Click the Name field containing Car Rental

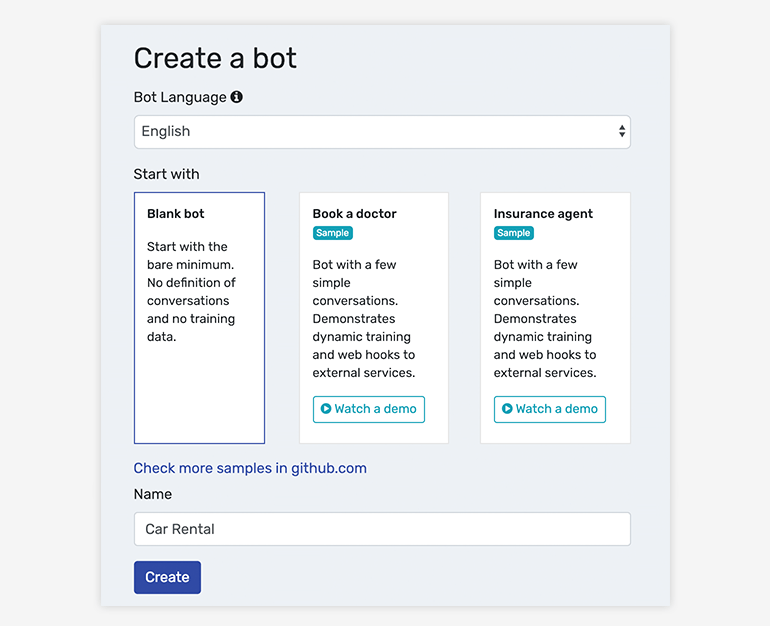point(382,529)
